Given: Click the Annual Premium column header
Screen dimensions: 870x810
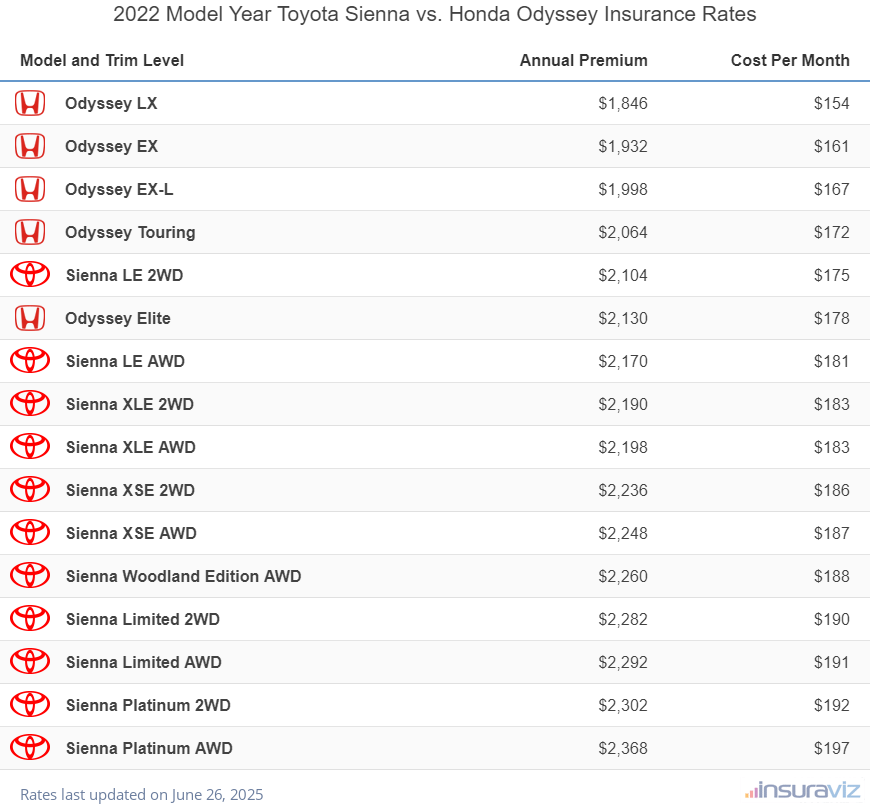Looking at the screenshot, I should click(584, 60).
